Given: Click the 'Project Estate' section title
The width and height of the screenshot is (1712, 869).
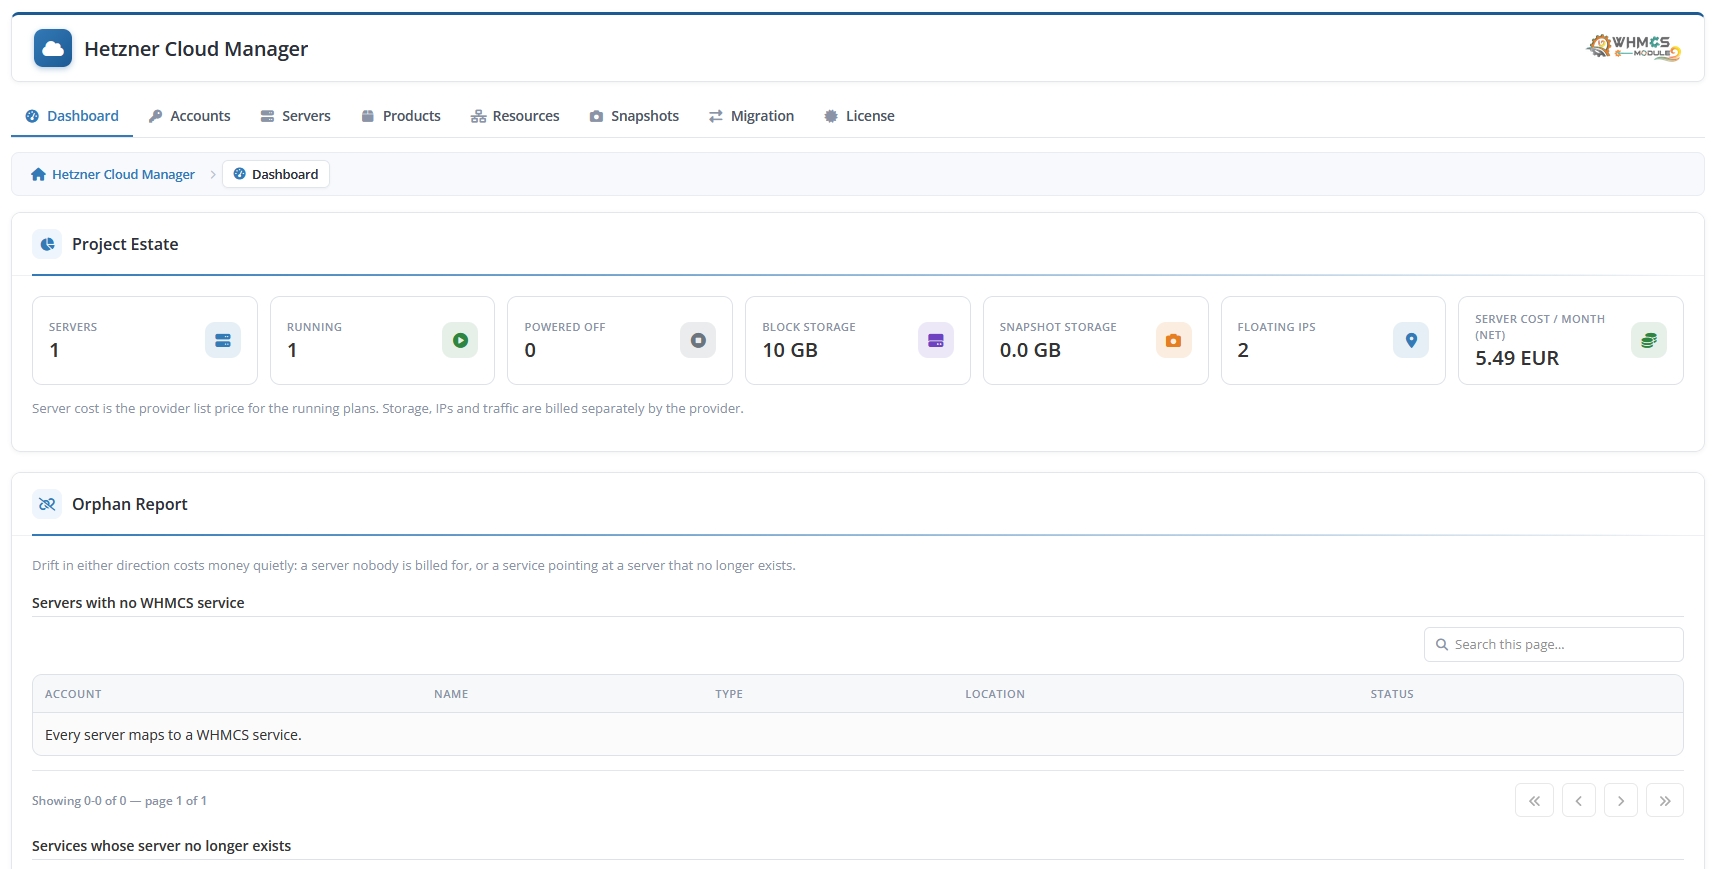Looking at the screenshot, I should point(125,244).
